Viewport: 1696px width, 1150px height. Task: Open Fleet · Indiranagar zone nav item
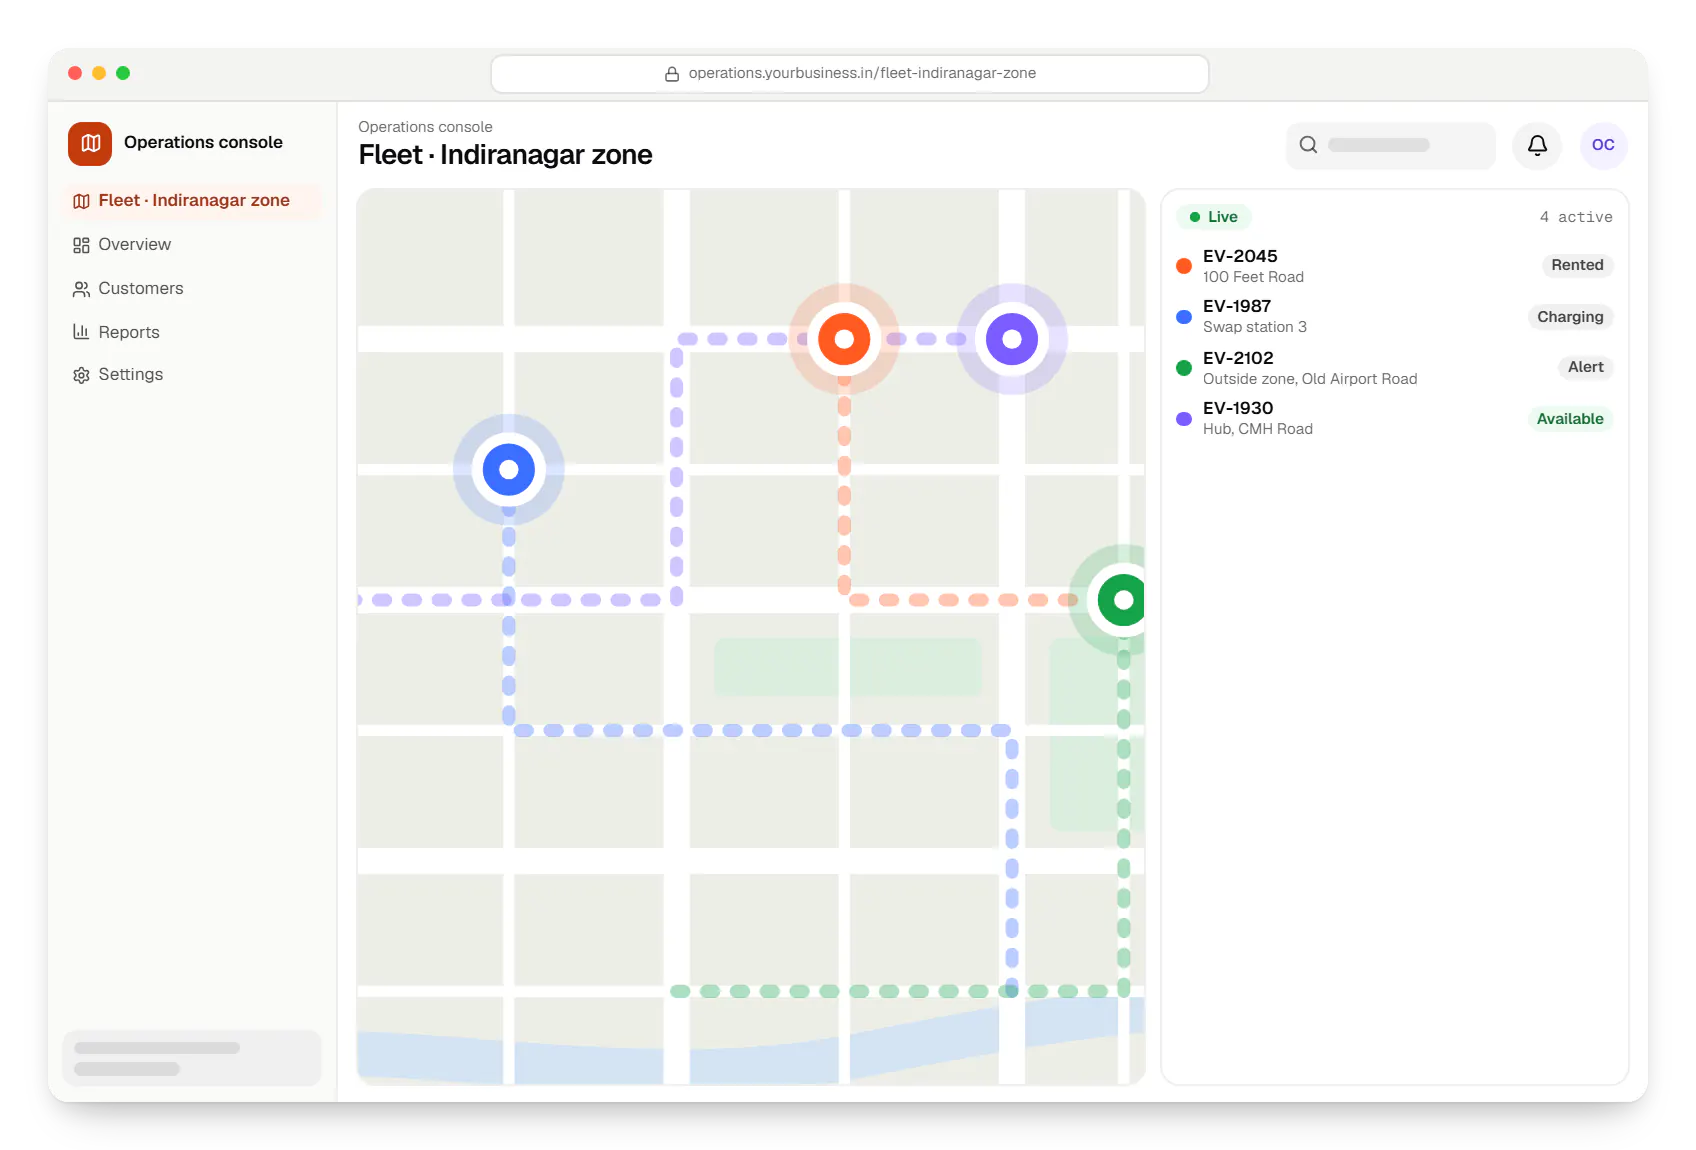tap(192, 200)
